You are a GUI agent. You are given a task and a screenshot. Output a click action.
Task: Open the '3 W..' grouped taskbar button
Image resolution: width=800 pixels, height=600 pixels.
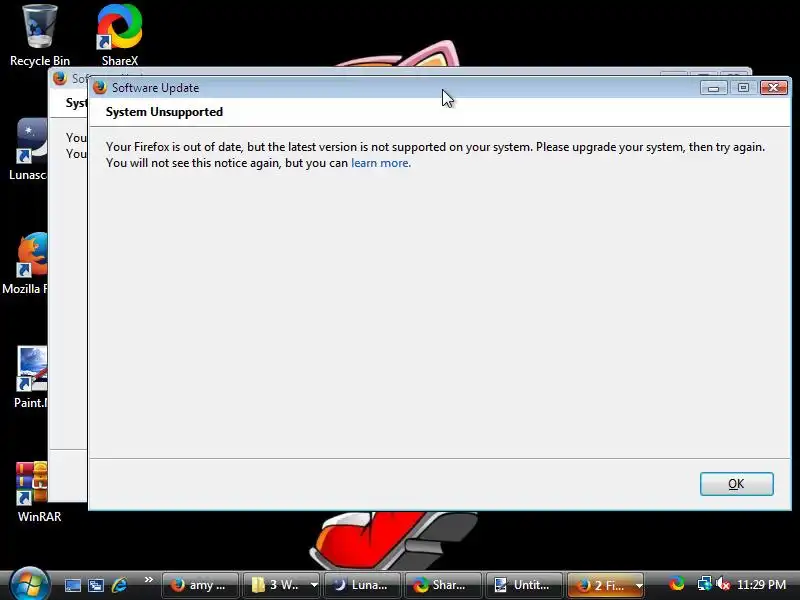[x=282, y=585]
